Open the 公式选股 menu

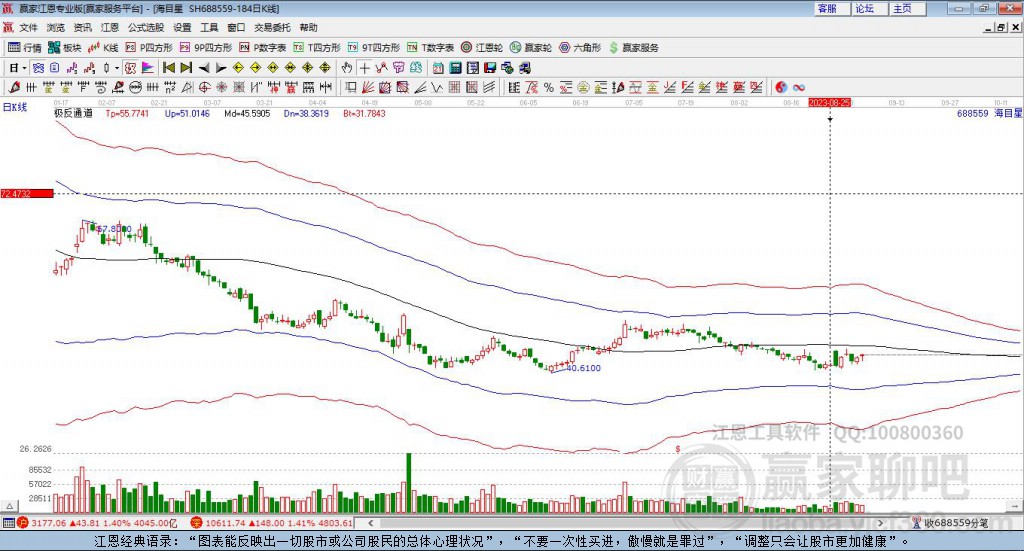(145, 27)
